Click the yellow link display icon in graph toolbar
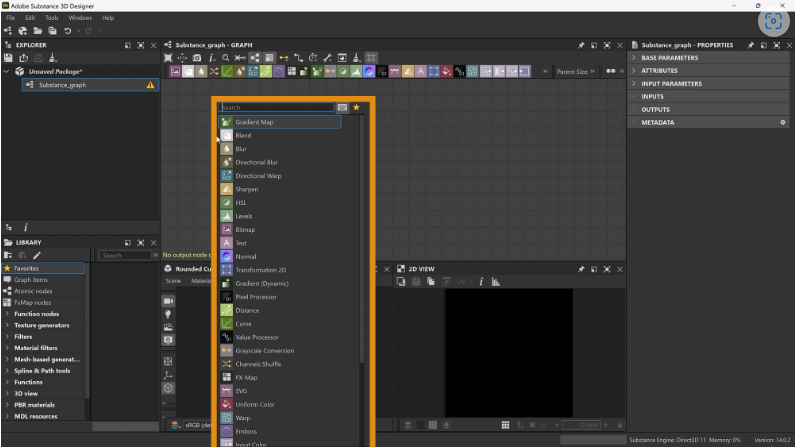Screen dimensions: 795x448 click(x=284, y=58)
